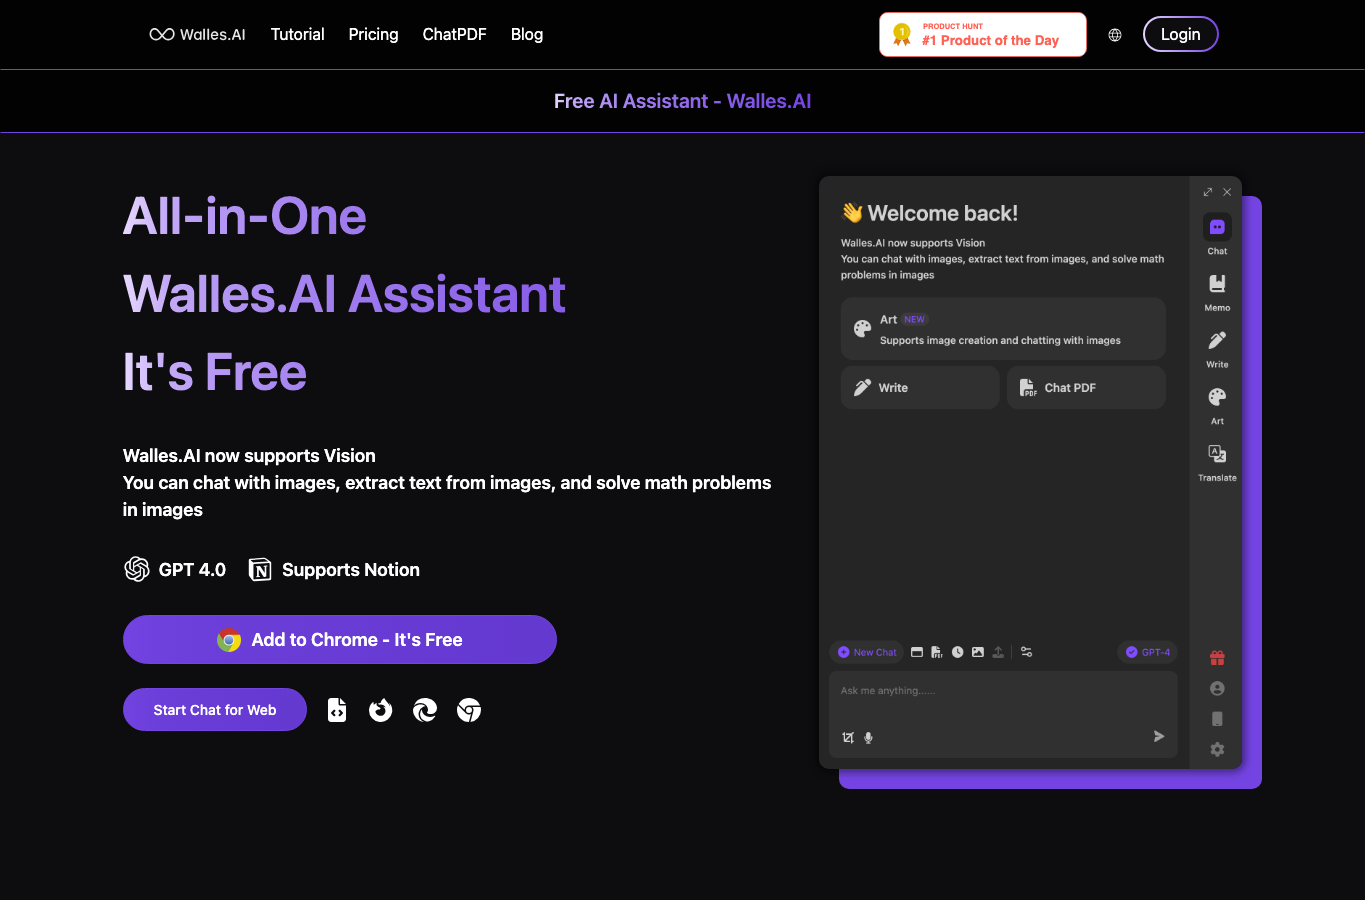This screenshot has width=1365, height=900.
Task: Click the webpage window icon in chat toolbar
Action: [917, 652]
